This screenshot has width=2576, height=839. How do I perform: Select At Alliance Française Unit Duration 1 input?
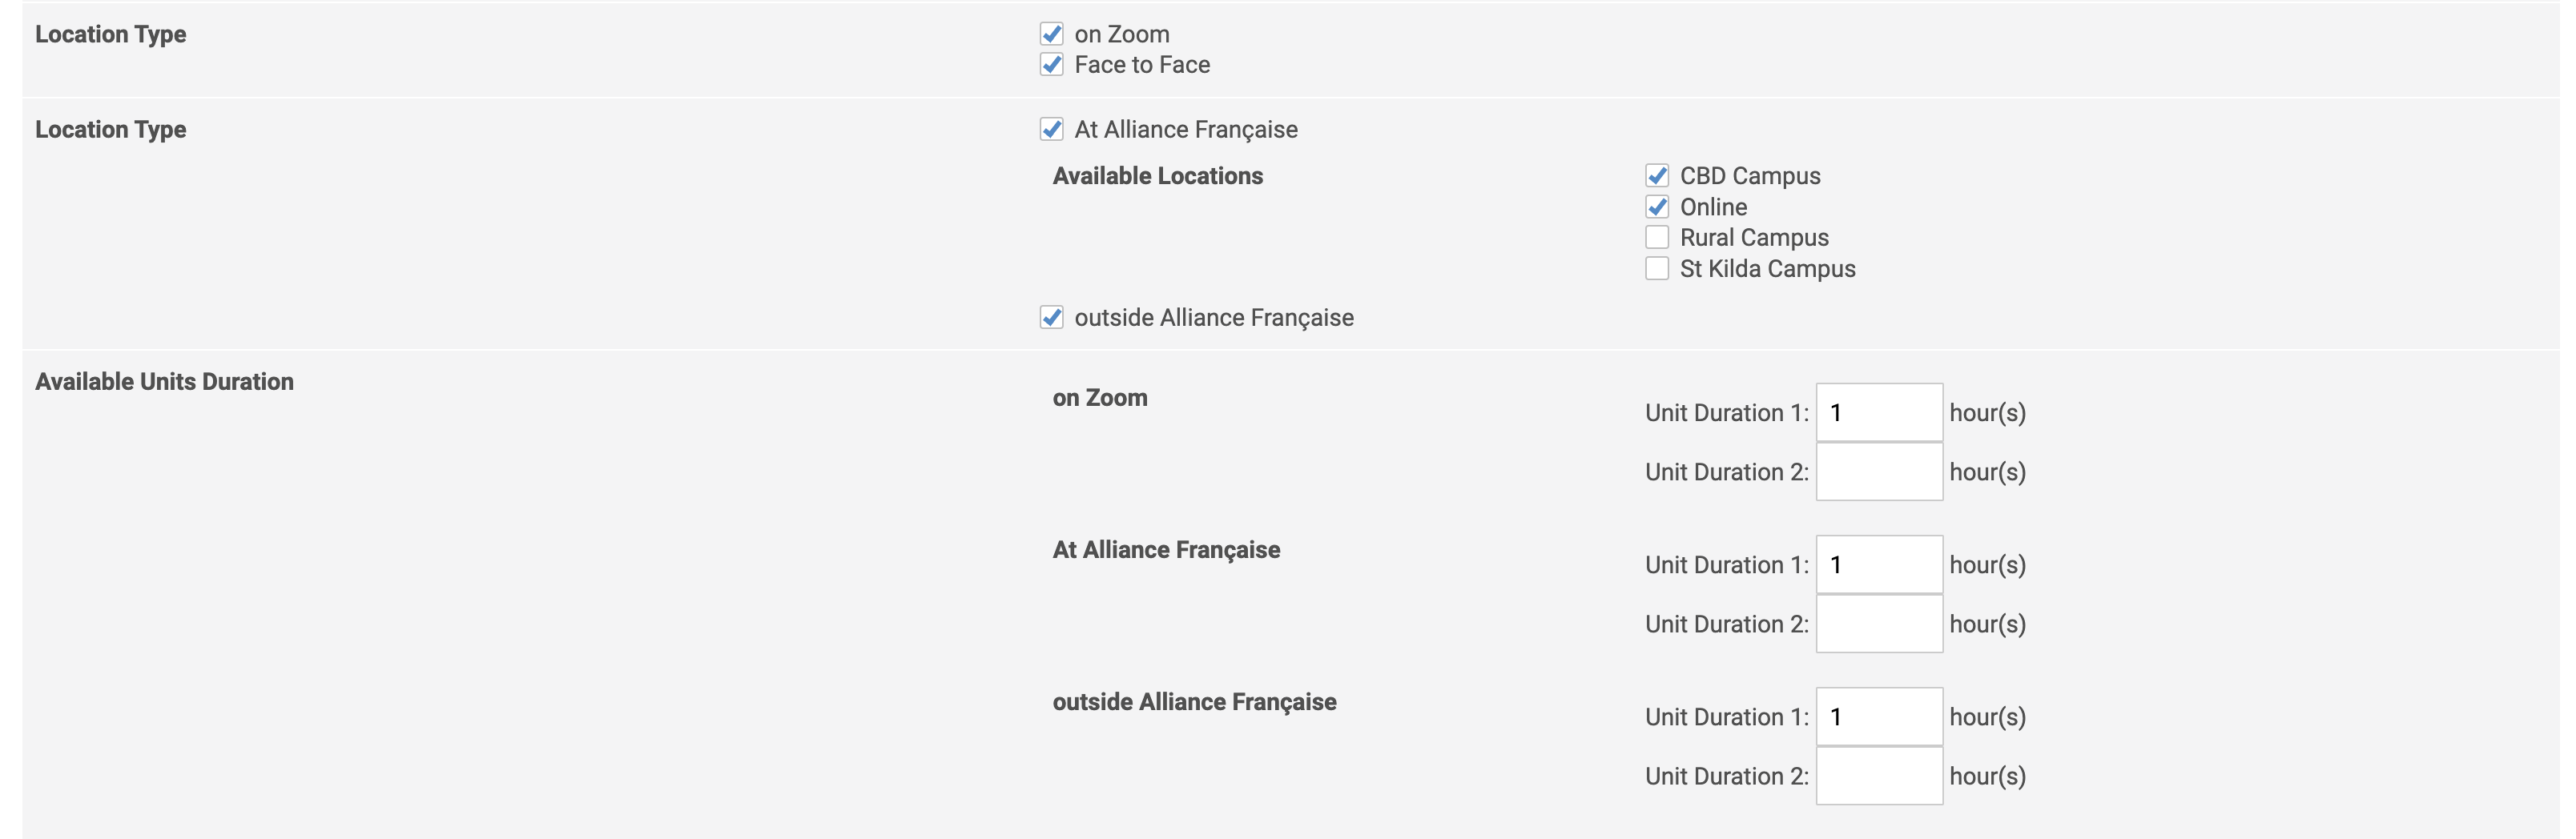click(1878, 565)
